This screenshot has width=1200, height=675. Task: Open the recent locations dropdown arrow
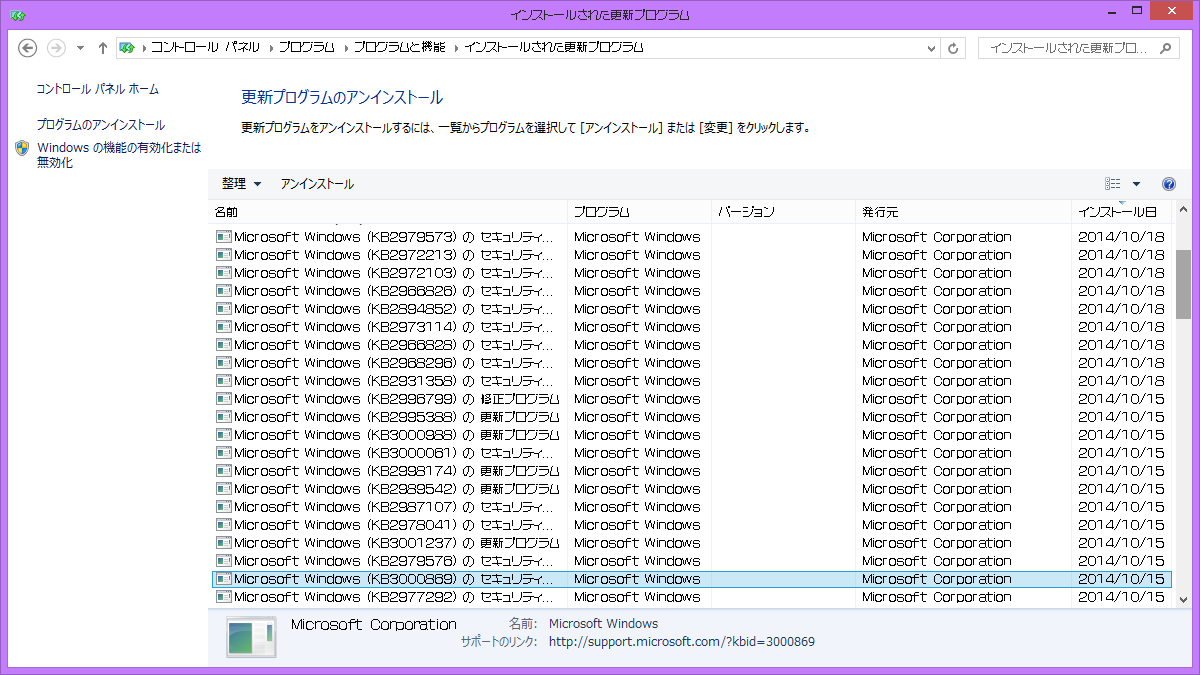pos(80,48)
